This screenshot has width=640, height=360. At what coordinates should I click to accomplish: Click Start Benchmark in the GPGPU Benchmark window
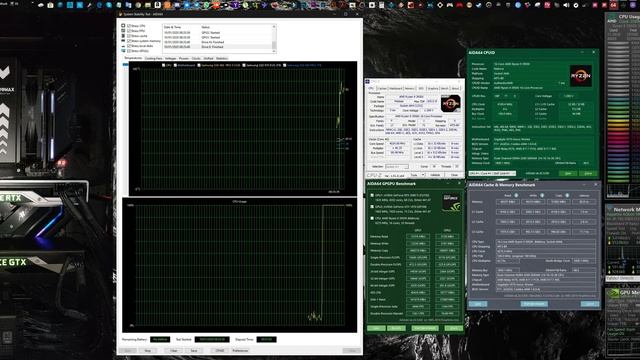tap(425, 328)
